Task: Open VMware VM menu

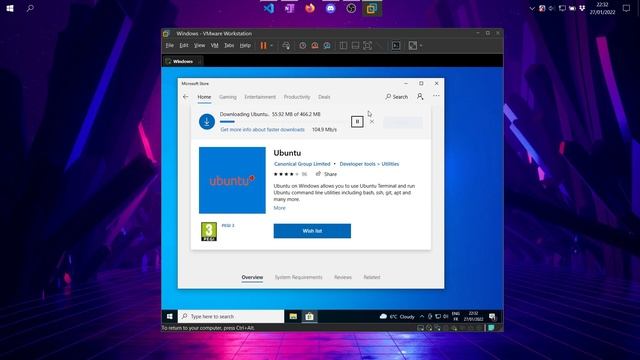Action: click(215, 45)
